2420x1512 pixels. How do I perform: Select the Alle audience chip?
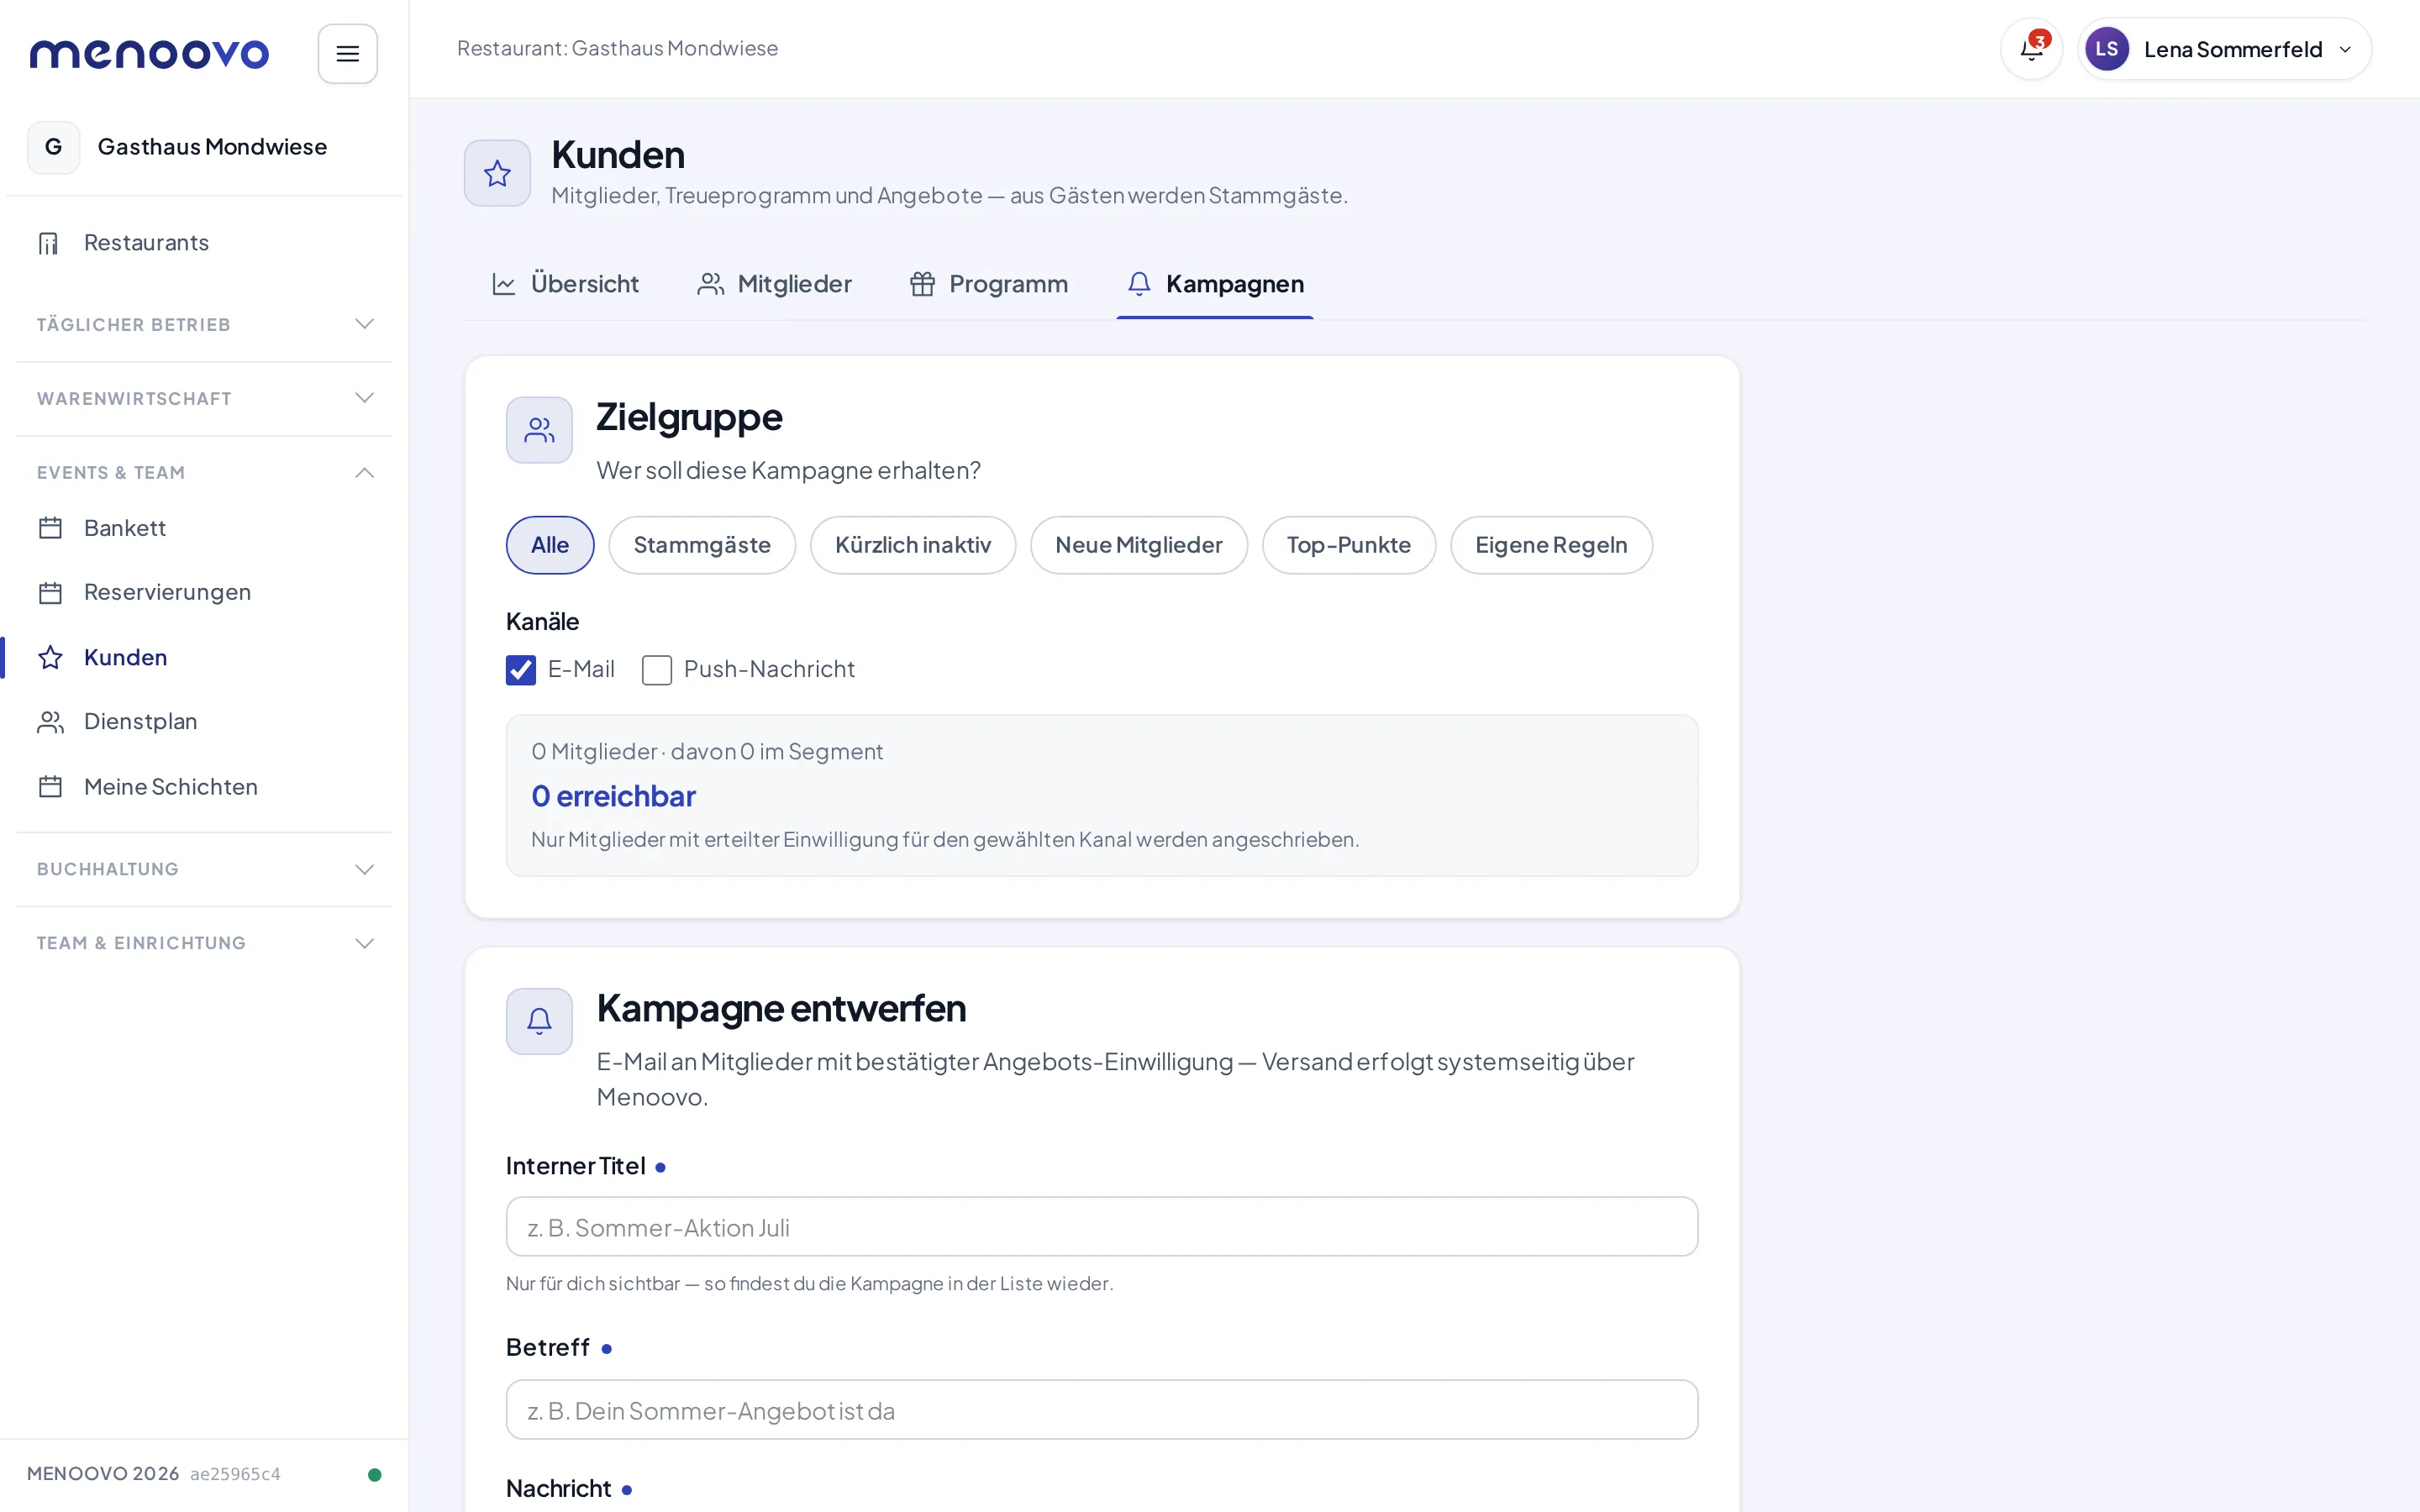click(550, 545)
